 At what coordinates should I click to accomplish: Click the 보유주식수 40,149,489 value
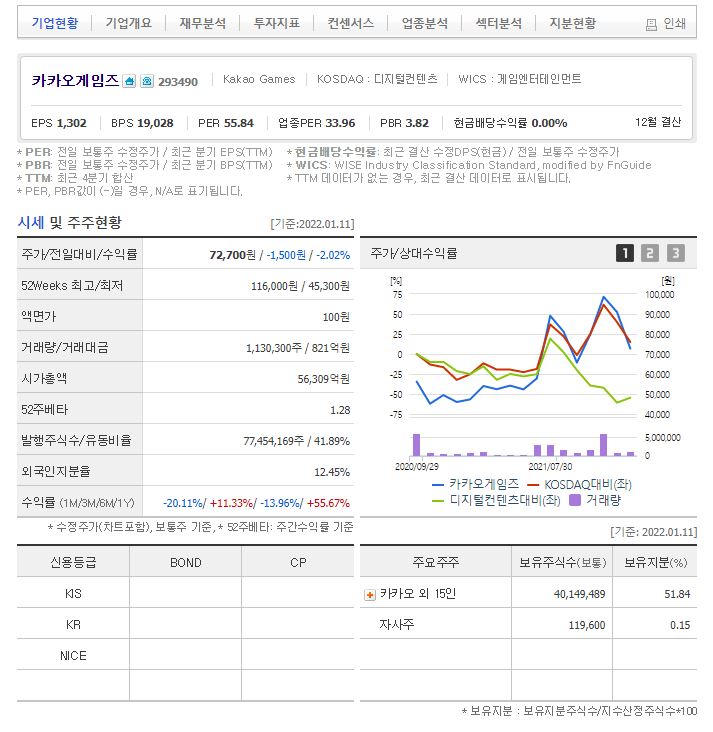tap(579, 594)
